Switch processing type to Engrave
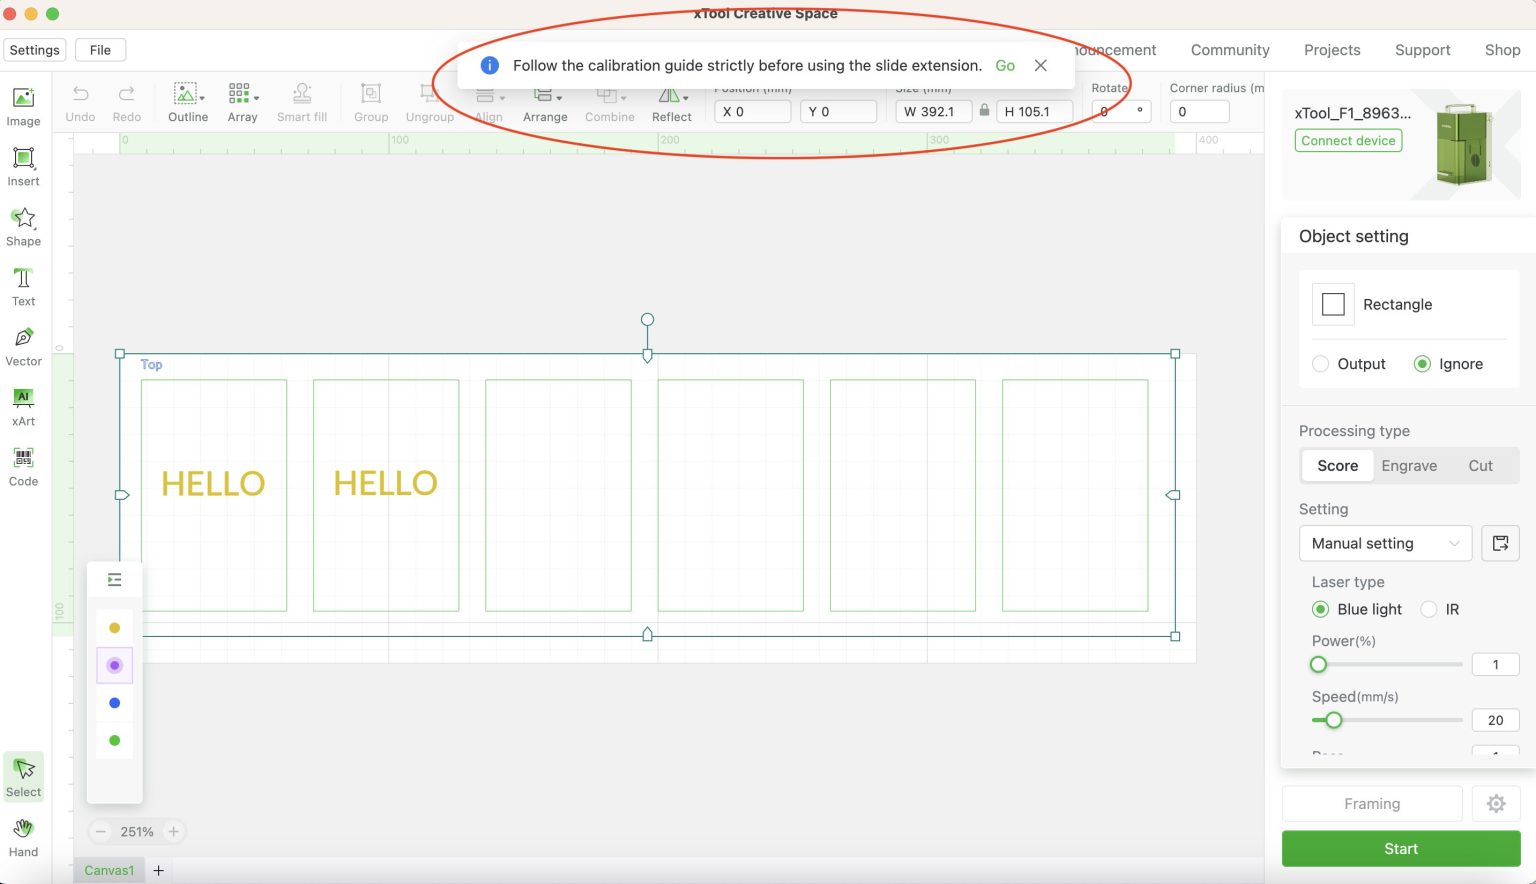 (x=1409, y=465)
